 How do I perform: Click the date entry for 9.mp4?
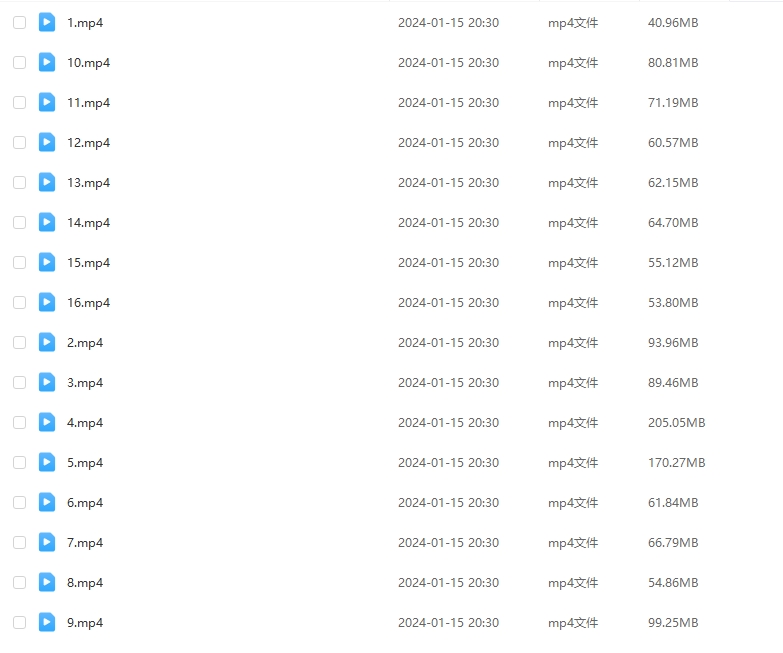tap(448, 623)
